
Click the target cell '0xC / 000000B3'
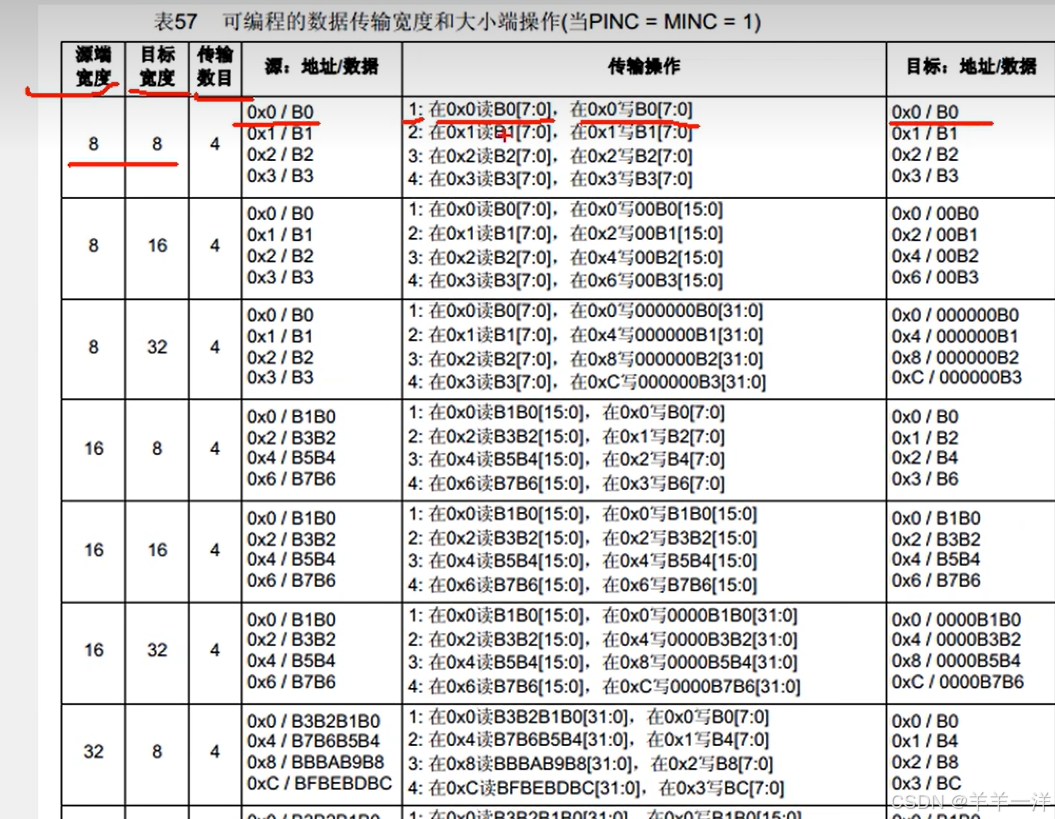957,377
